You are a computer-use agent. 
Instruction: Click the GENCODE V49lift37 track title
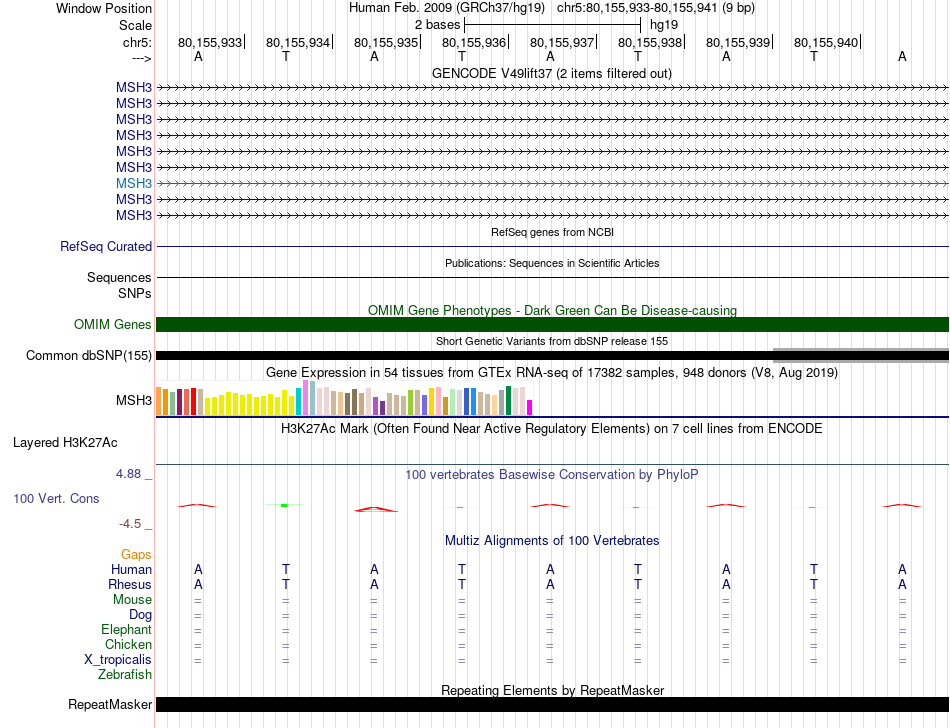click(551, 73)
